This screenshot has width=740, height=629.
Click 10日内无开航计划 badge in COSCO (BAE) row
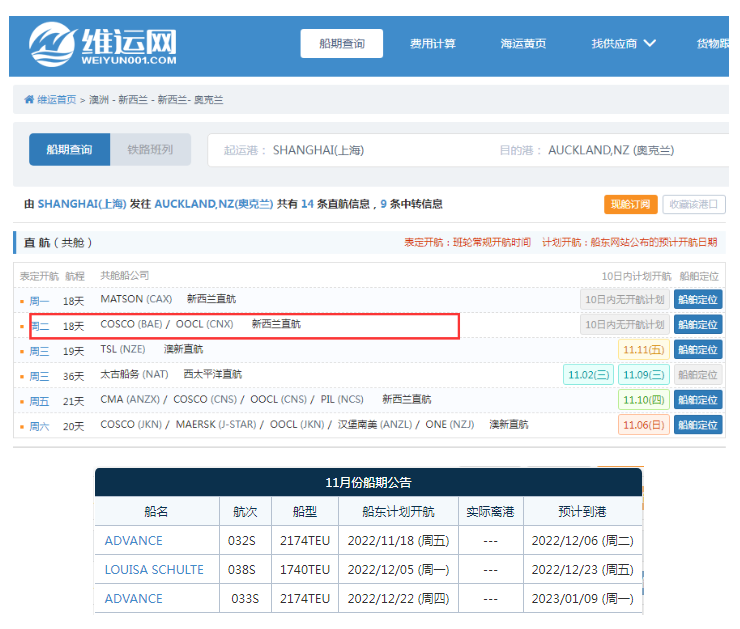(x=625, y=324)
